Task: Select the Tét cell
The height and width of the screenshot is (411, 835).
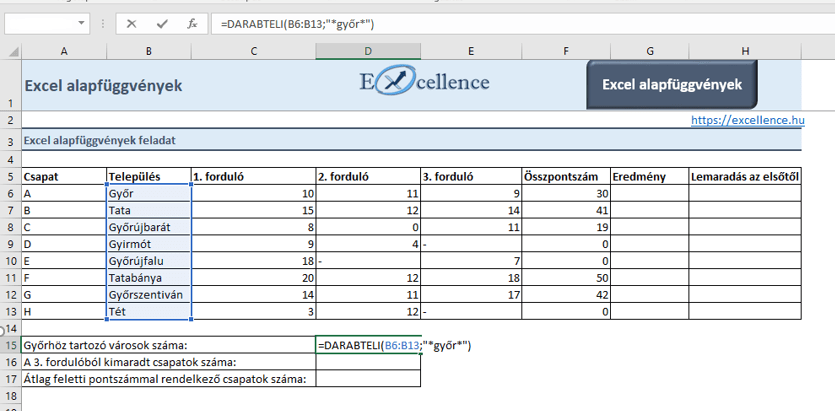Action: [x=149, y=311]
